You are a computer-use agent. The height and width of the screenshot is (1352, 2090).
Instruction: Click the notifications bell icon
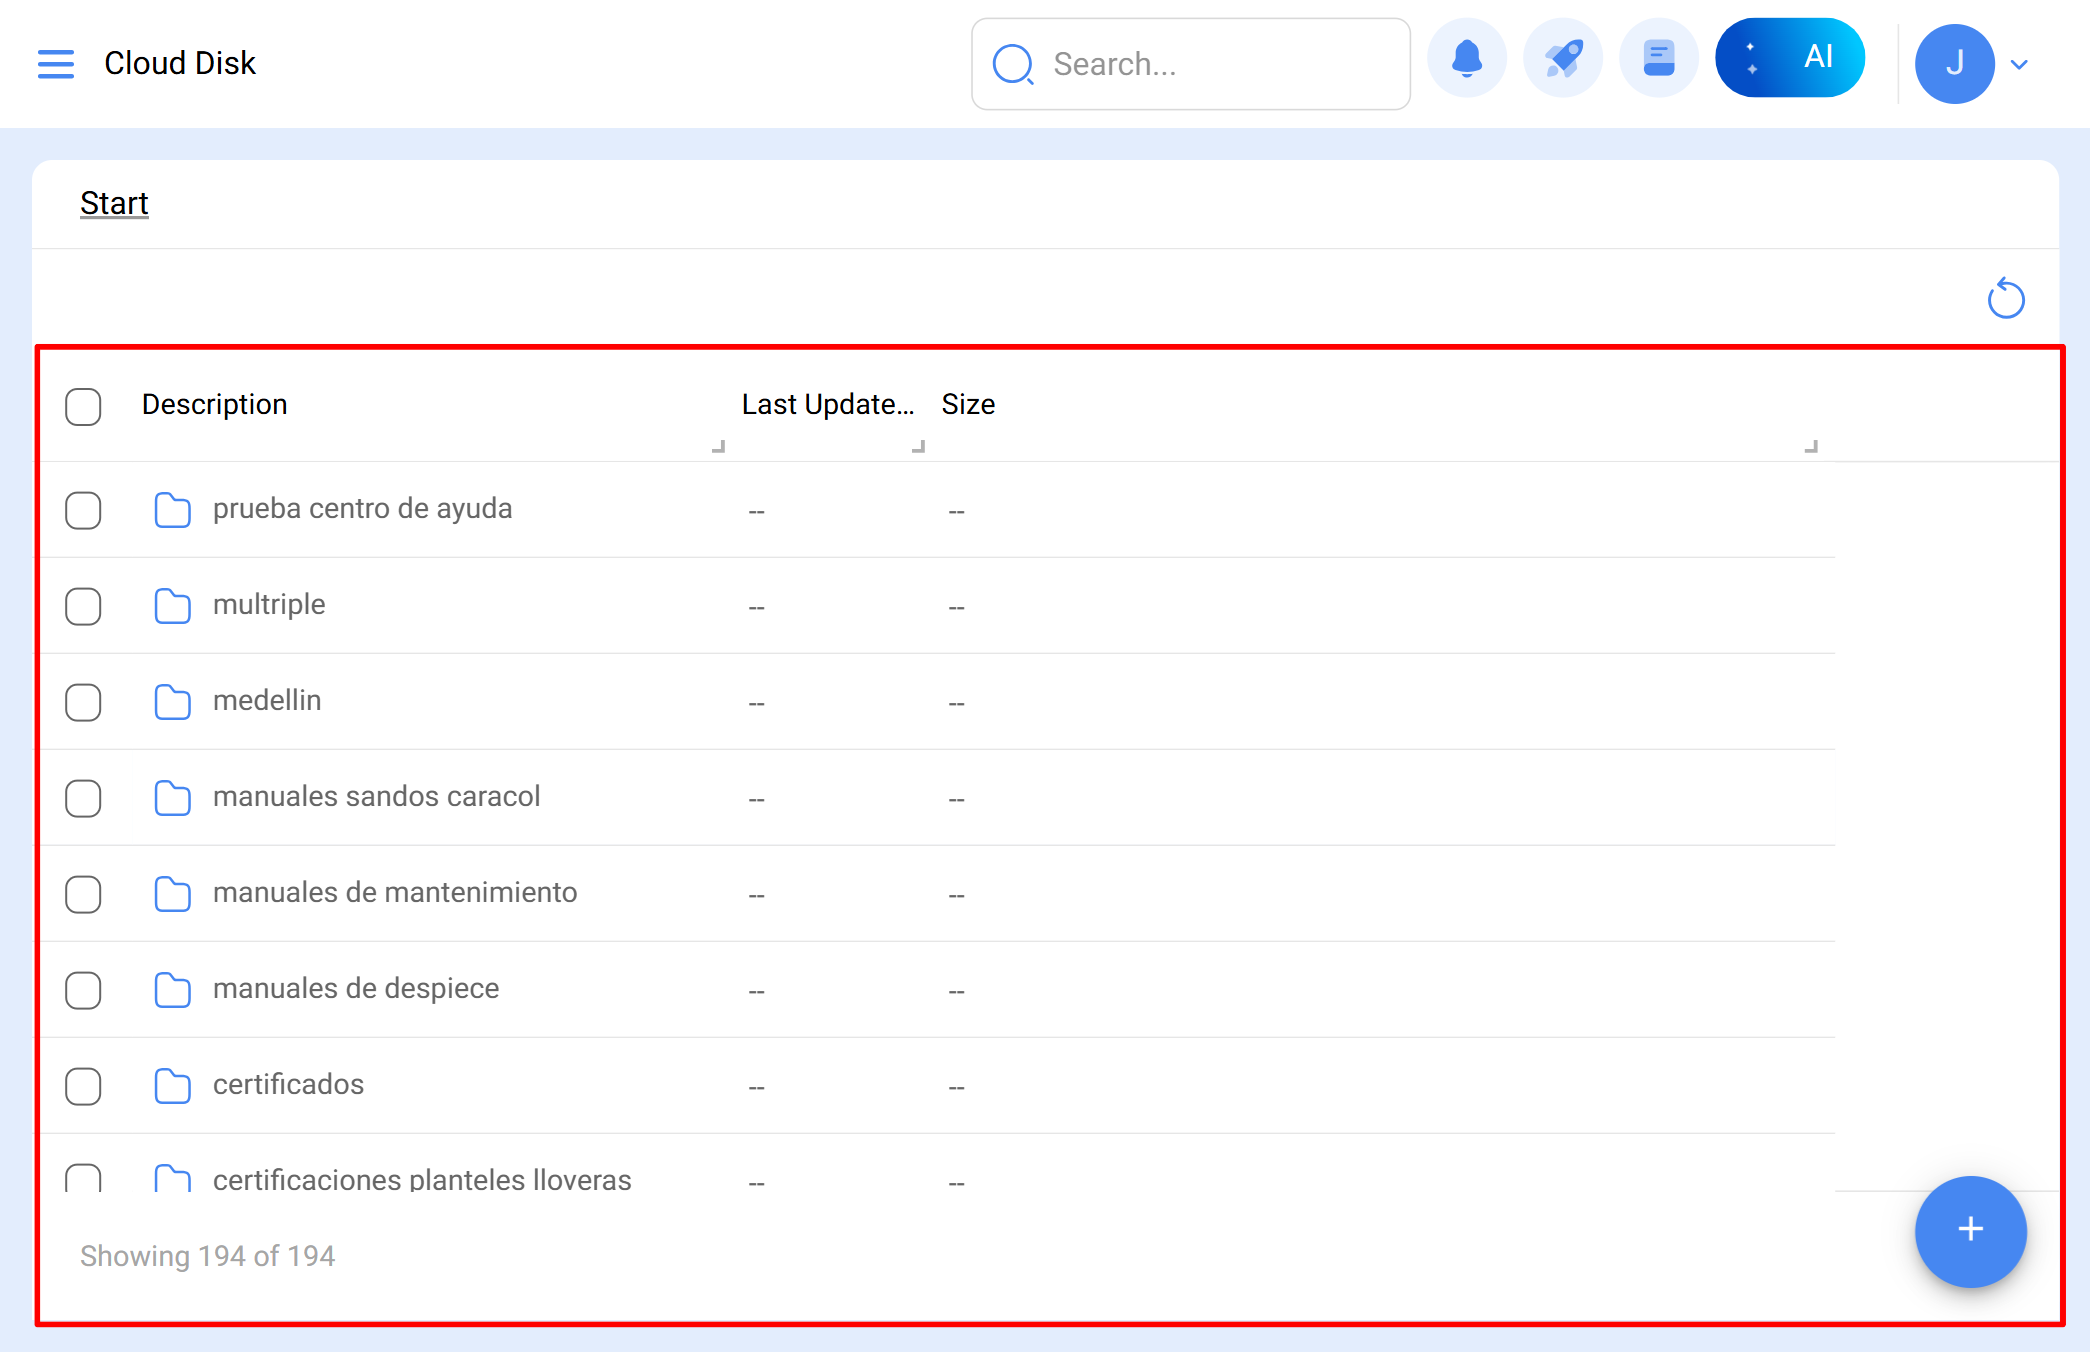click(x=1466, y=59)
